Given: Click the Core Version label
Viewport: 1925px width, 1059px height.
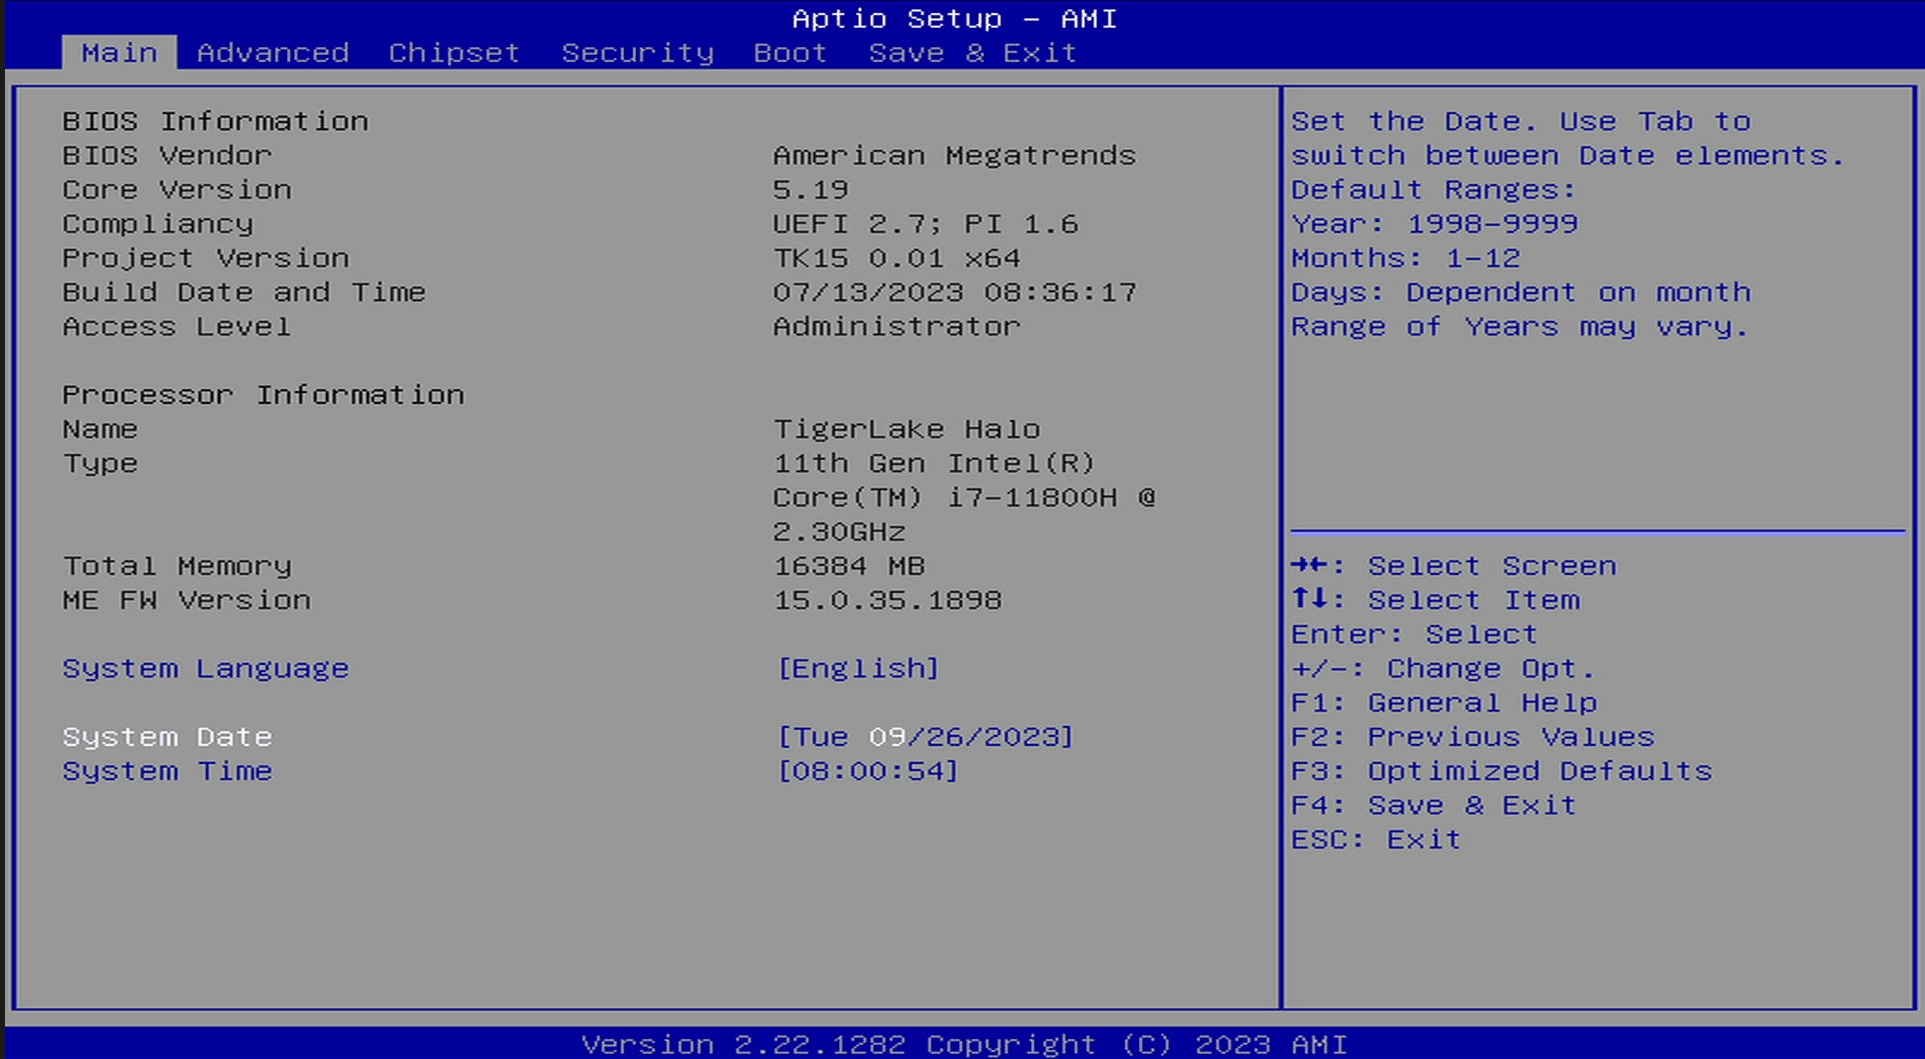Looking at the screenshot, I should pos(177,190).
